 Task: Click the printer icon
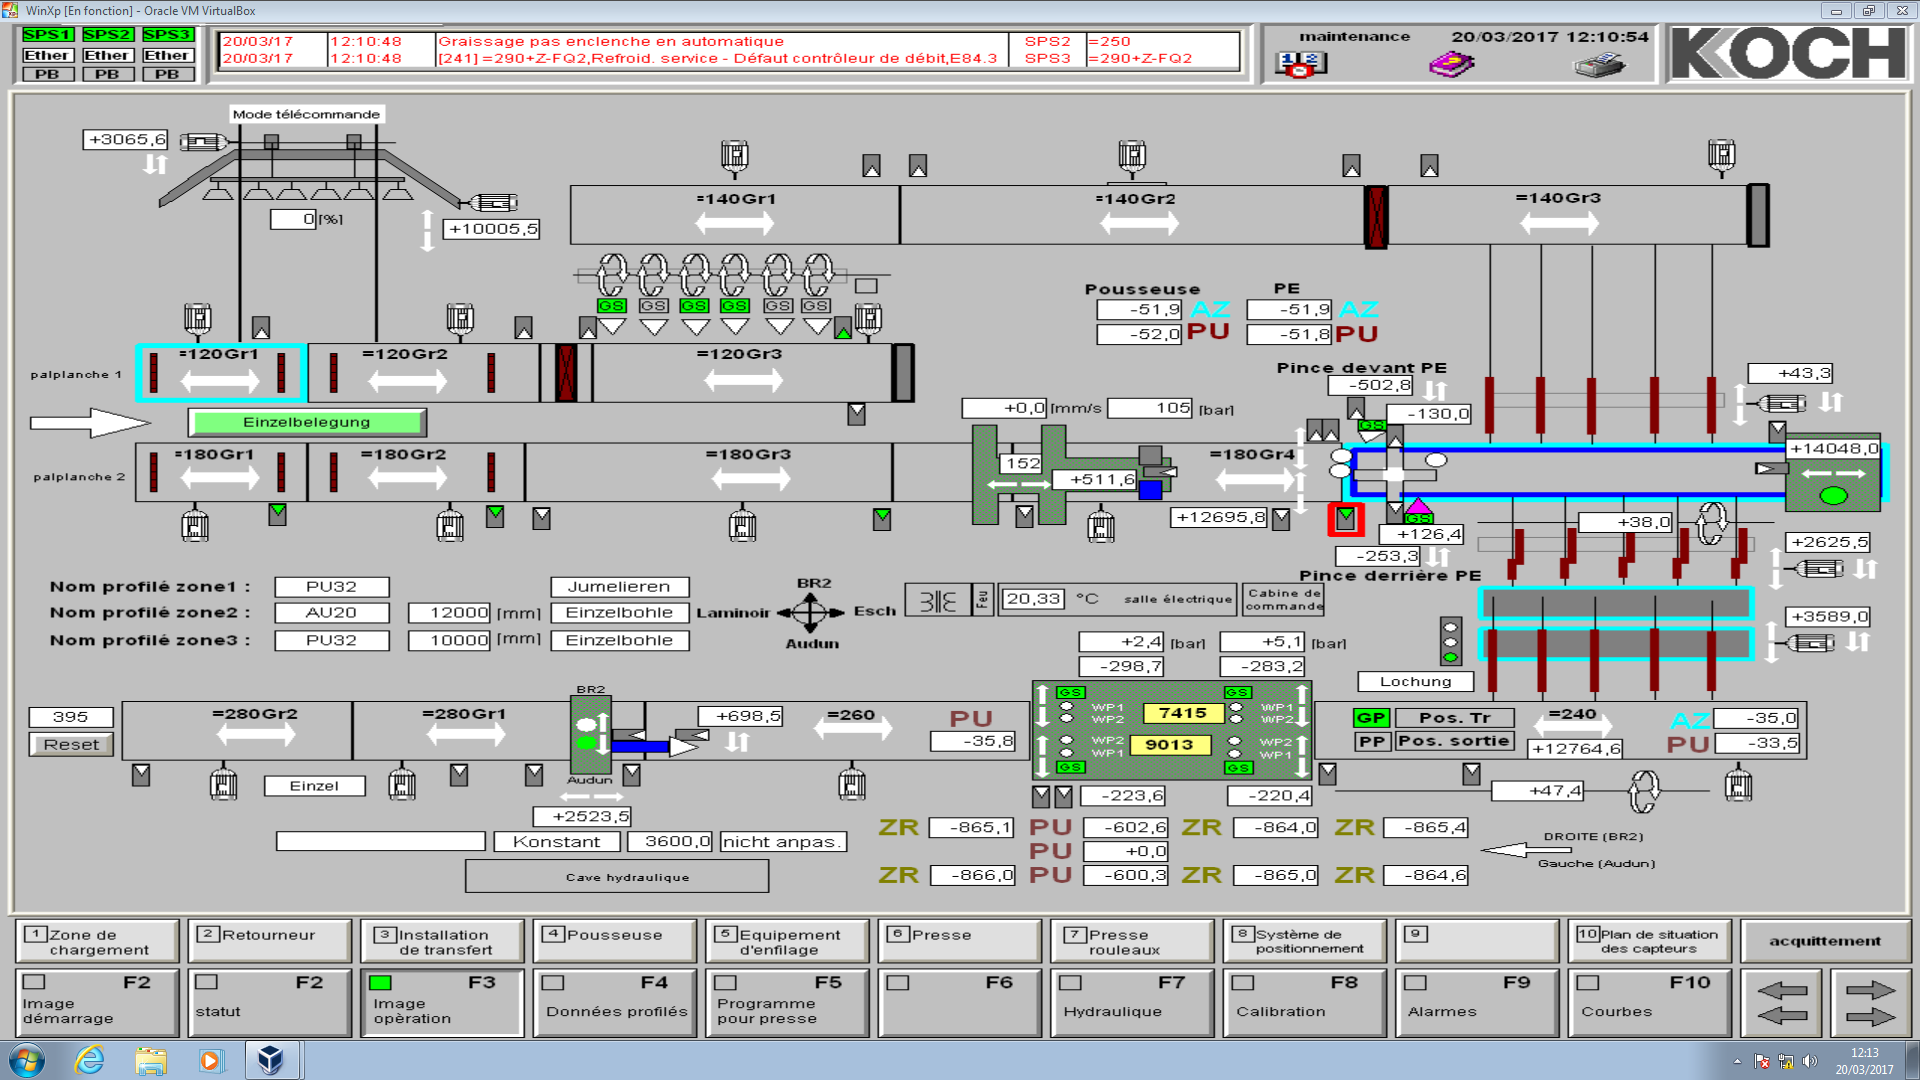pyautogui.click(x=1599, y=65)
